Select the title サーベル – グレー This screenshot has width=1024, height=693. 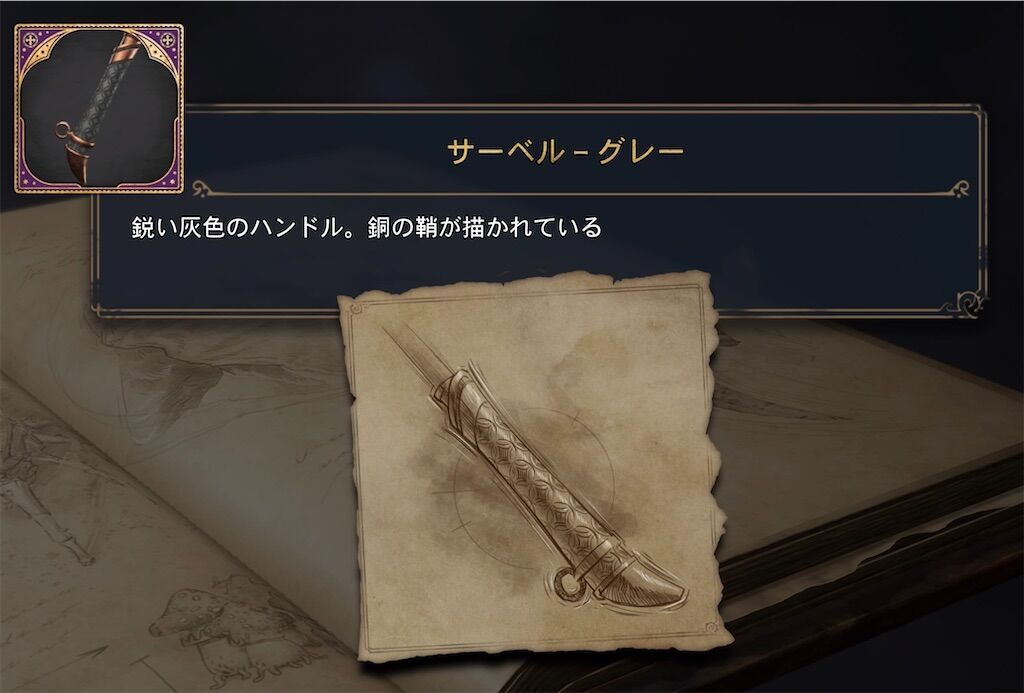click(x=566, y=152)
